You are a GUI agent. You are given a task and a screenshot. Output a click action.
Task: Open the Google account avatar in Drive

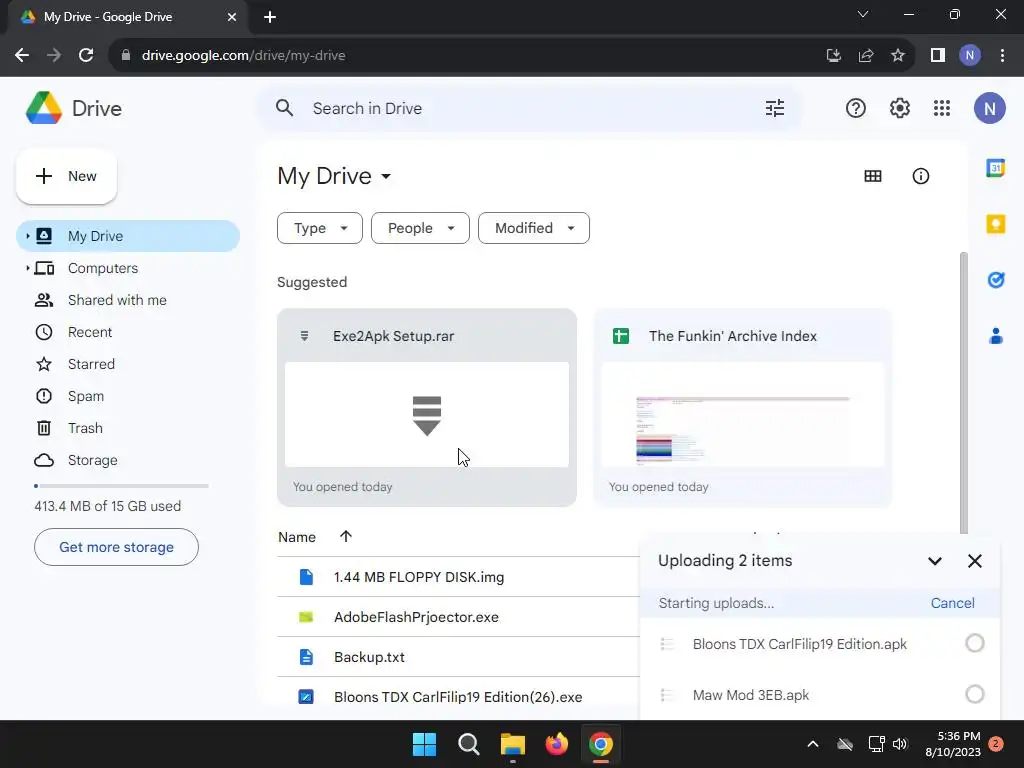(989, 108)
